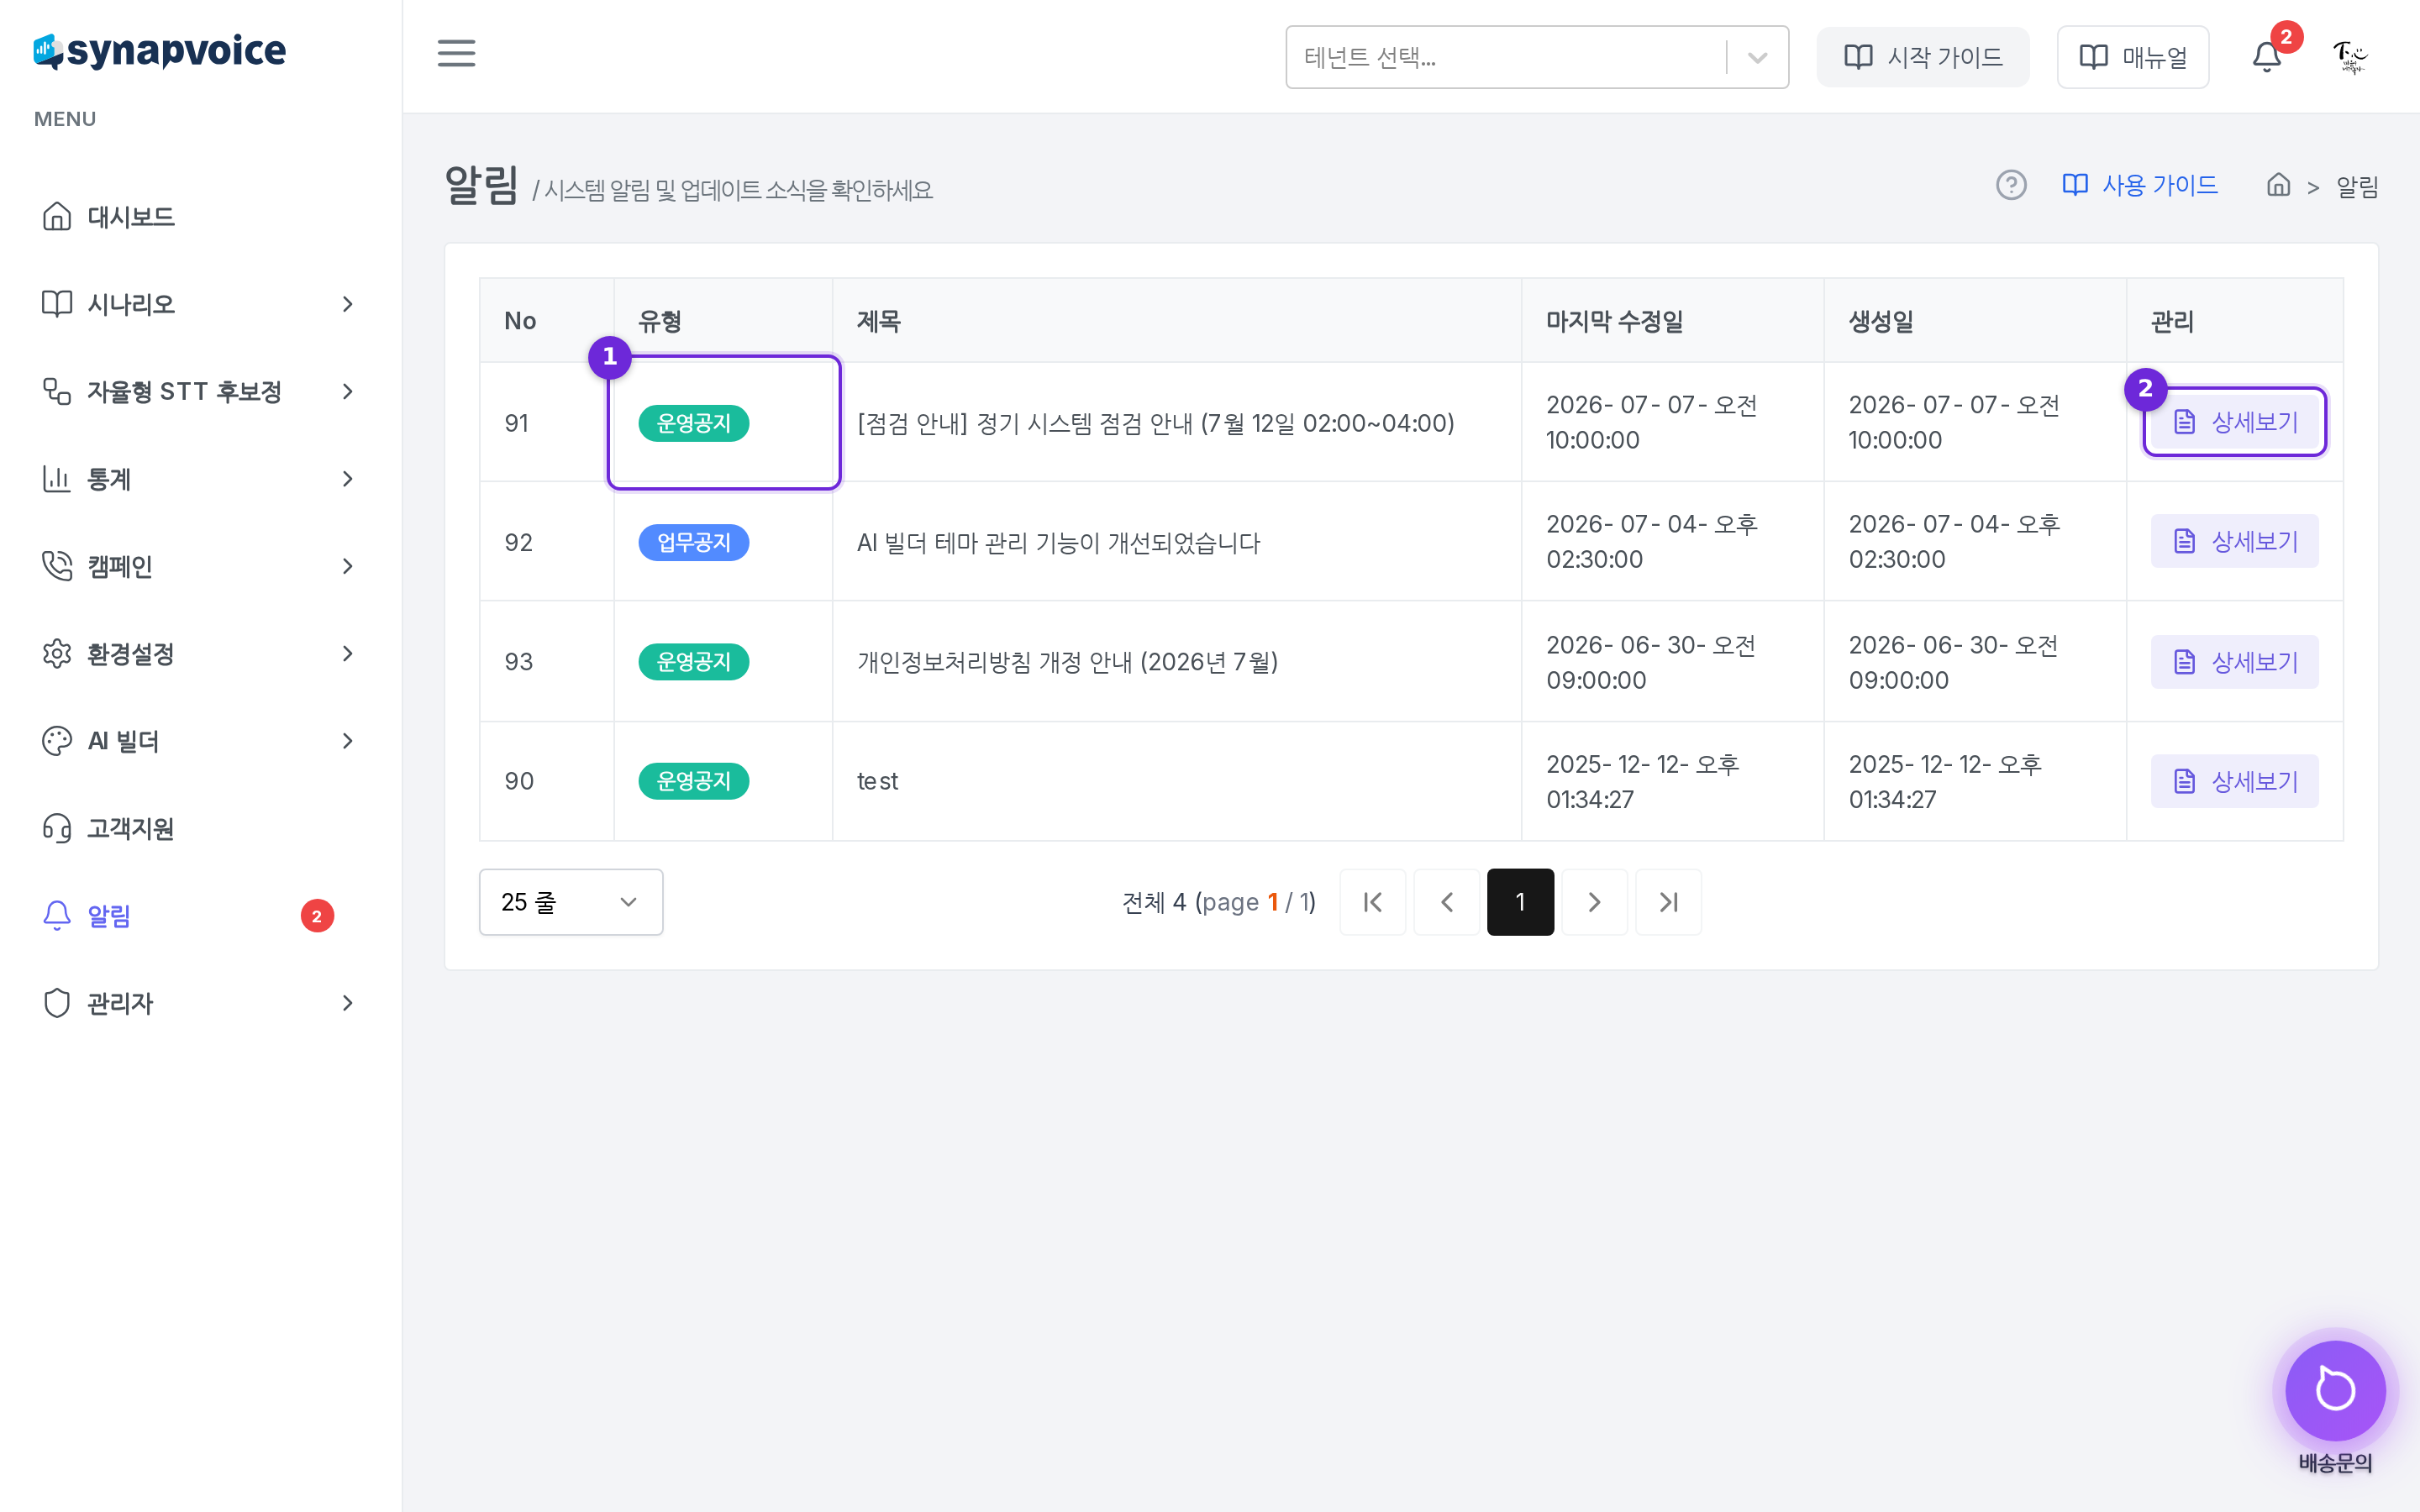Open the 배송문의 chat bubble

[x=2334, y=1389]
